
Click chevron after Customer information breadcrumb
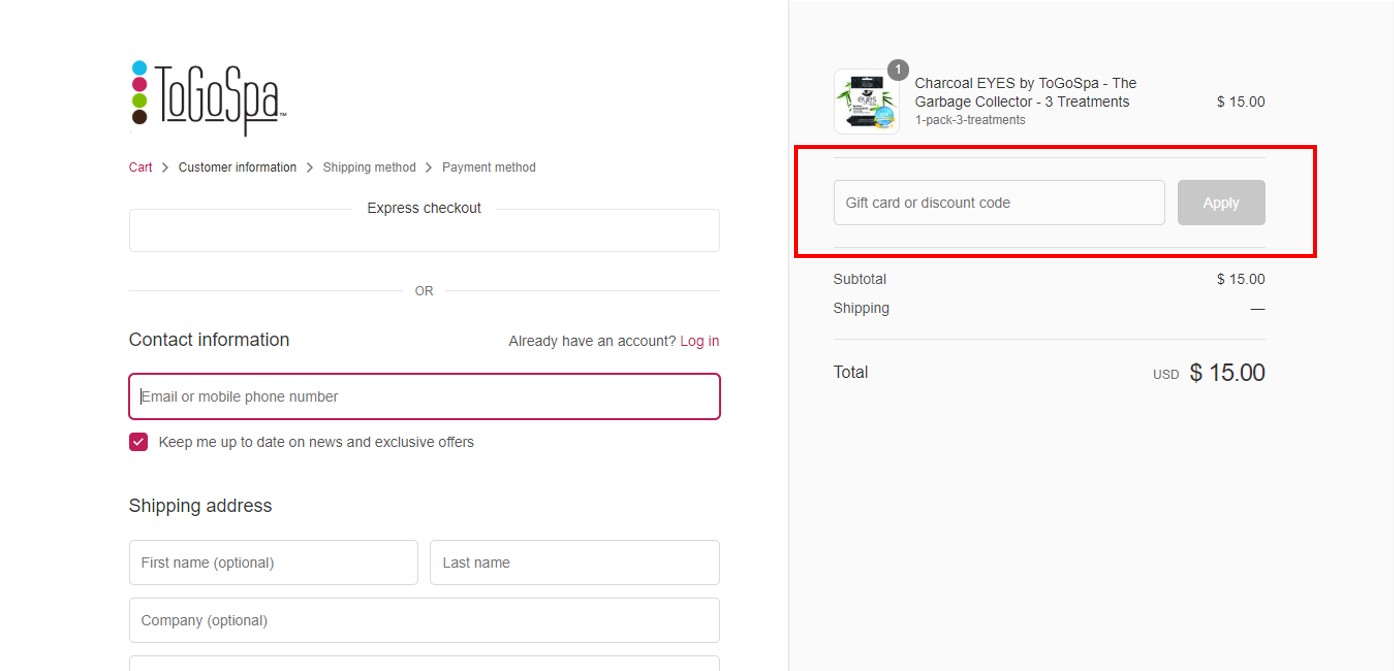click(310, 168)
